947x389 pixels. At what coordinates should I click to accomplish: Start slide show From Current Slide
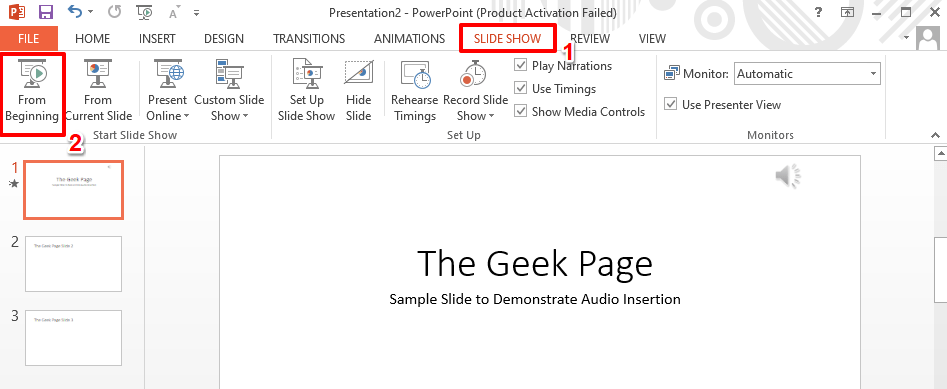pos(98,92)
